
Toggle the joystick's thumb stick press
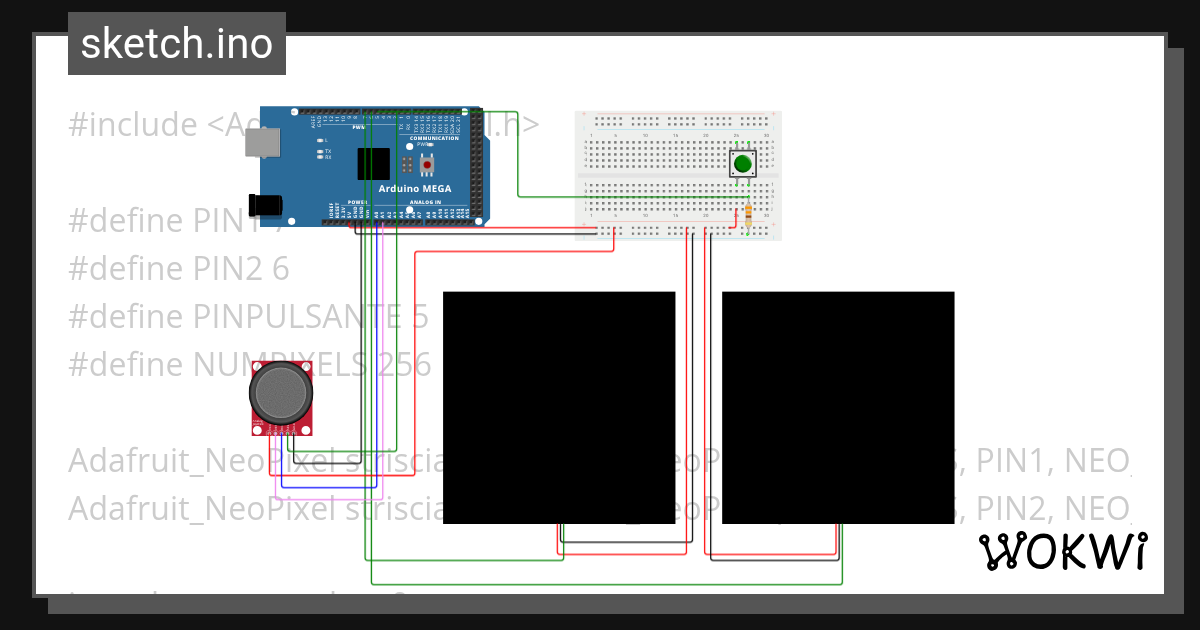coord(283,393)
